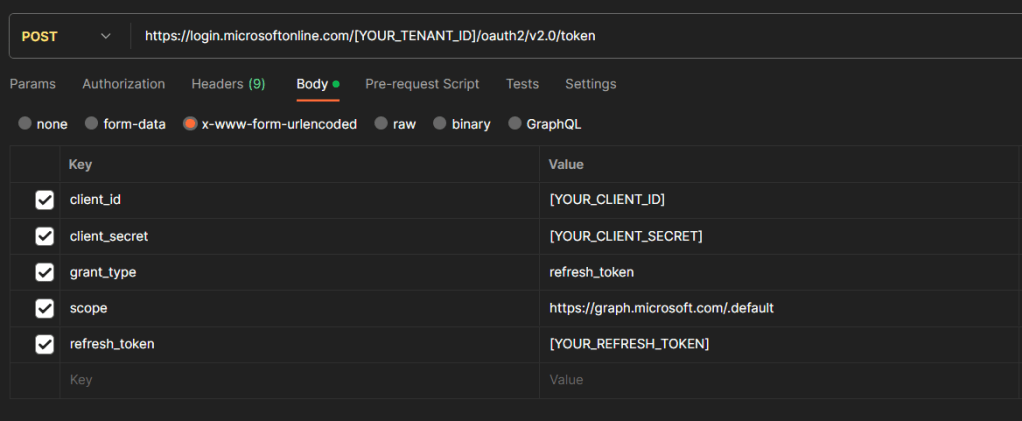This screenshot has width=1022, height=421.
Task: Switch to Headers (9) tab
Action: pyautogui.click(x=228, y=84)
